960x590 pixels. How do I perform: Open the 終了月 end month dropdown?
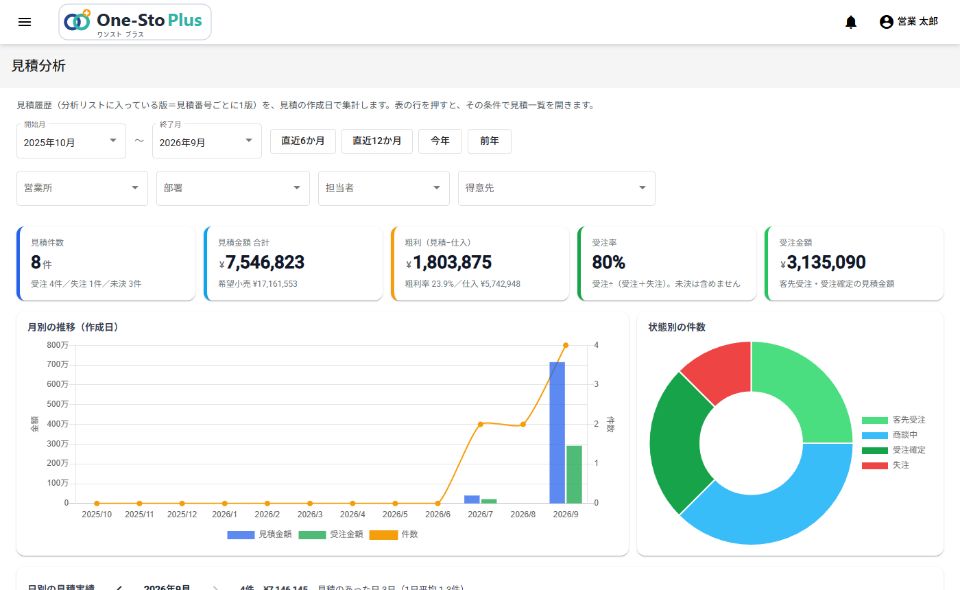click(207, 141)
